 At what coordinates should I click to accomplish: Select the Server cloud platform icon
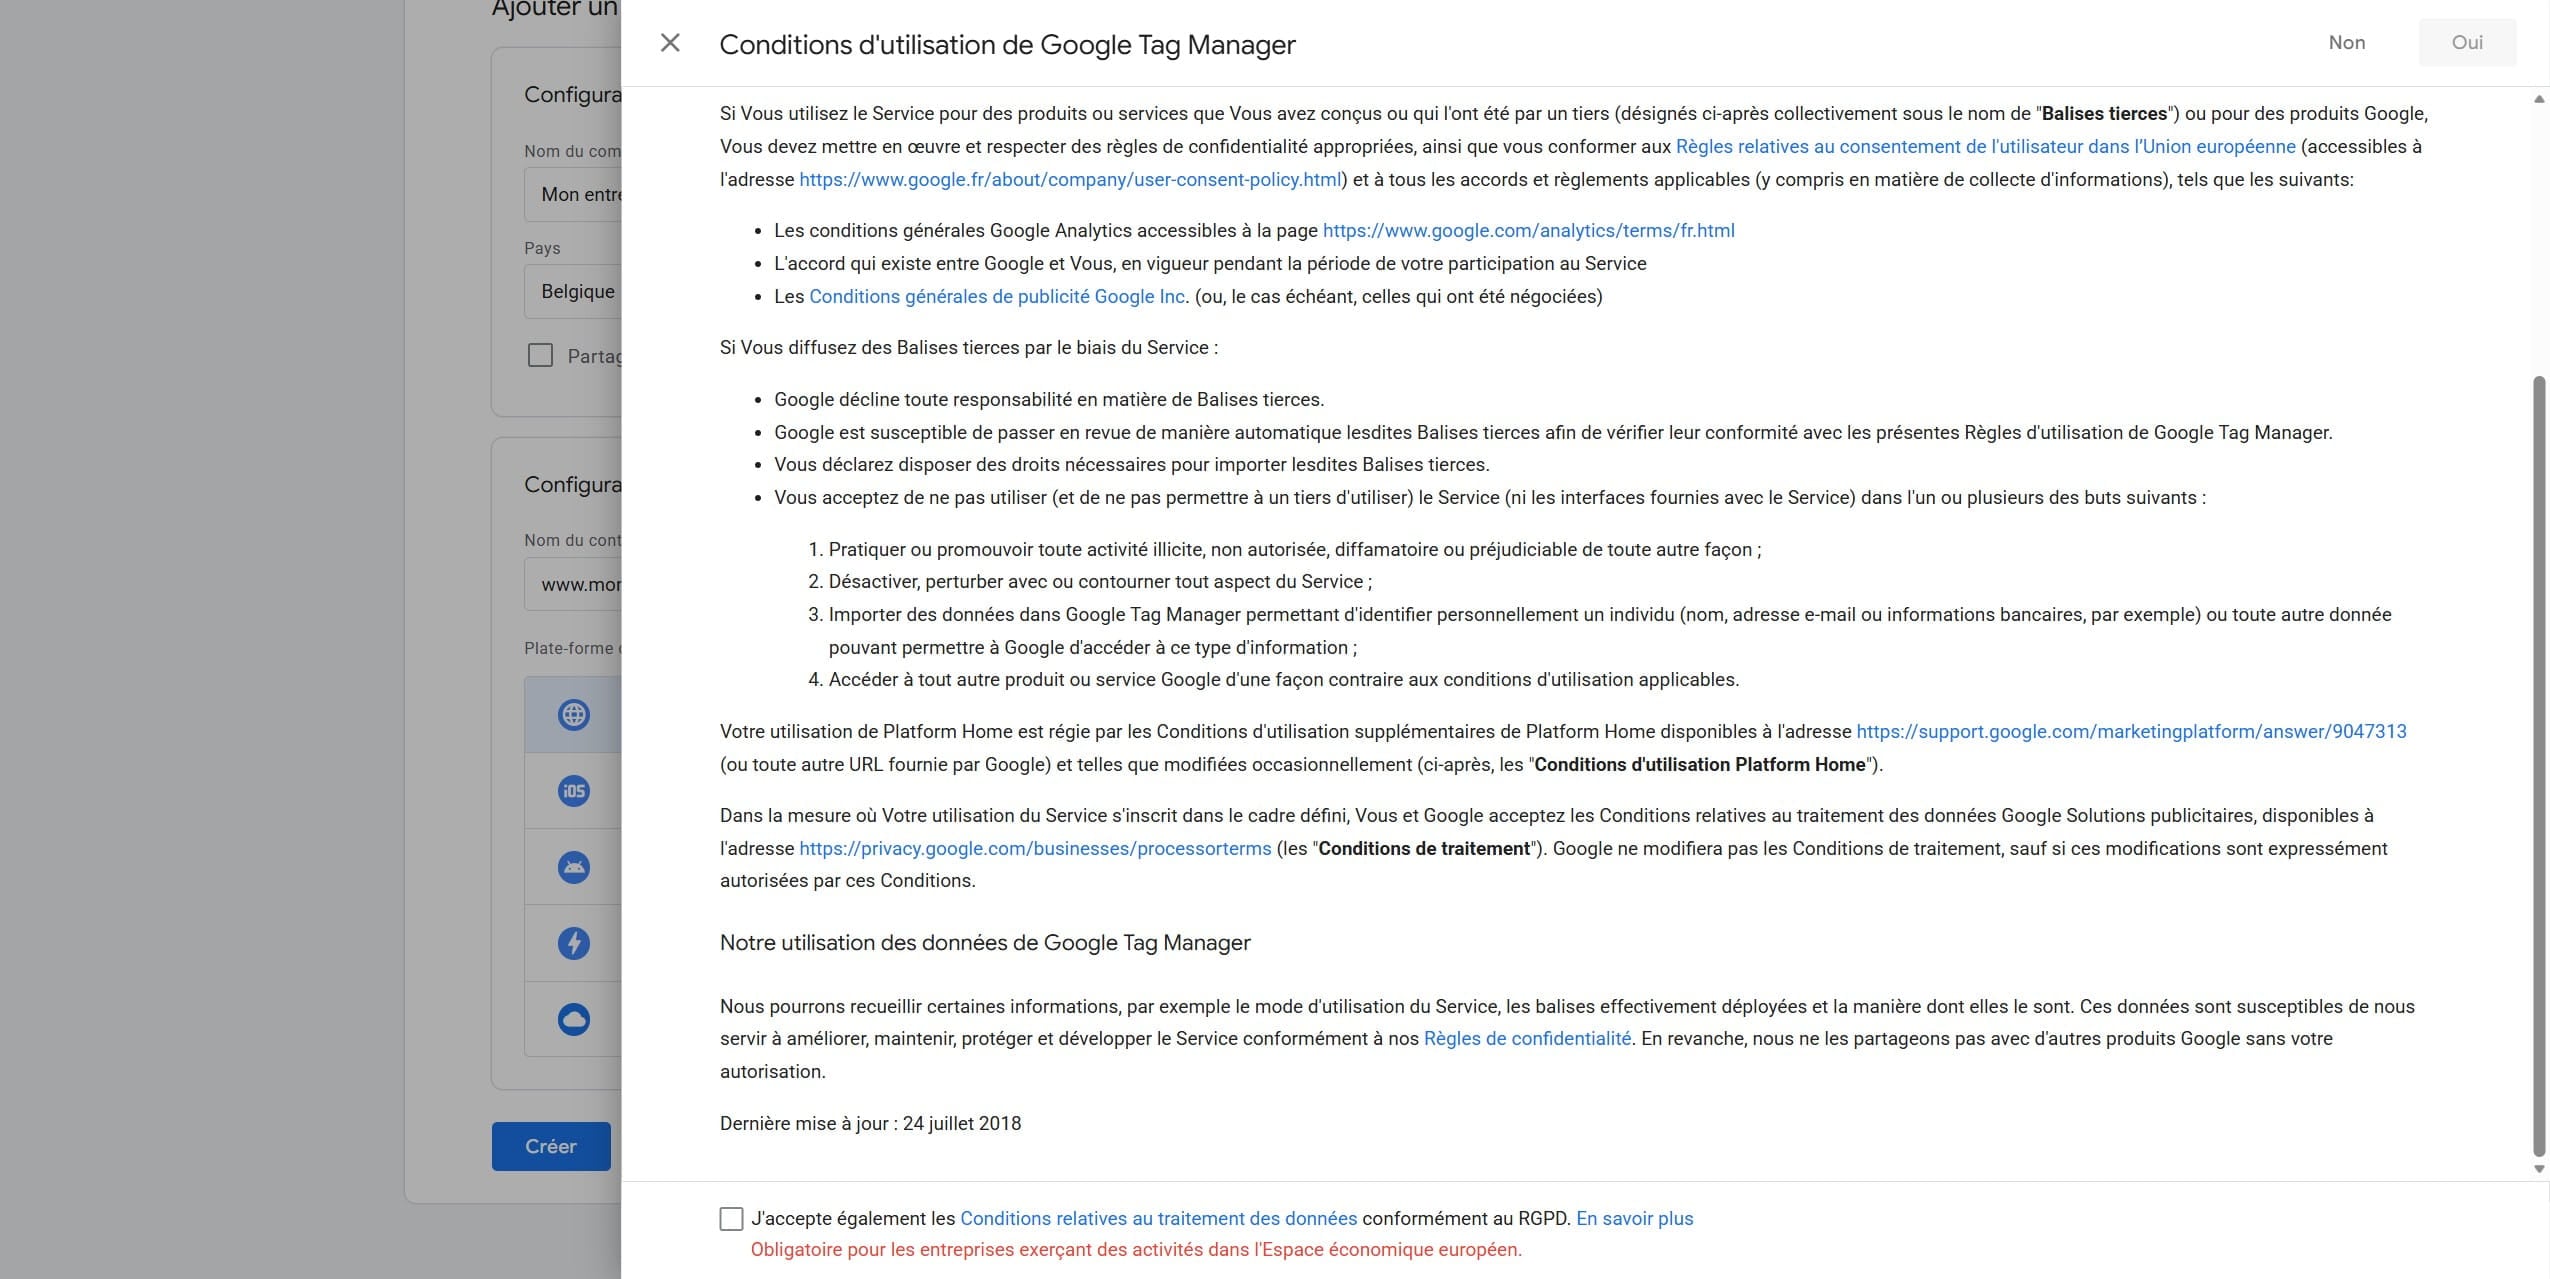pyautogui.click(x=573, y=1020)
